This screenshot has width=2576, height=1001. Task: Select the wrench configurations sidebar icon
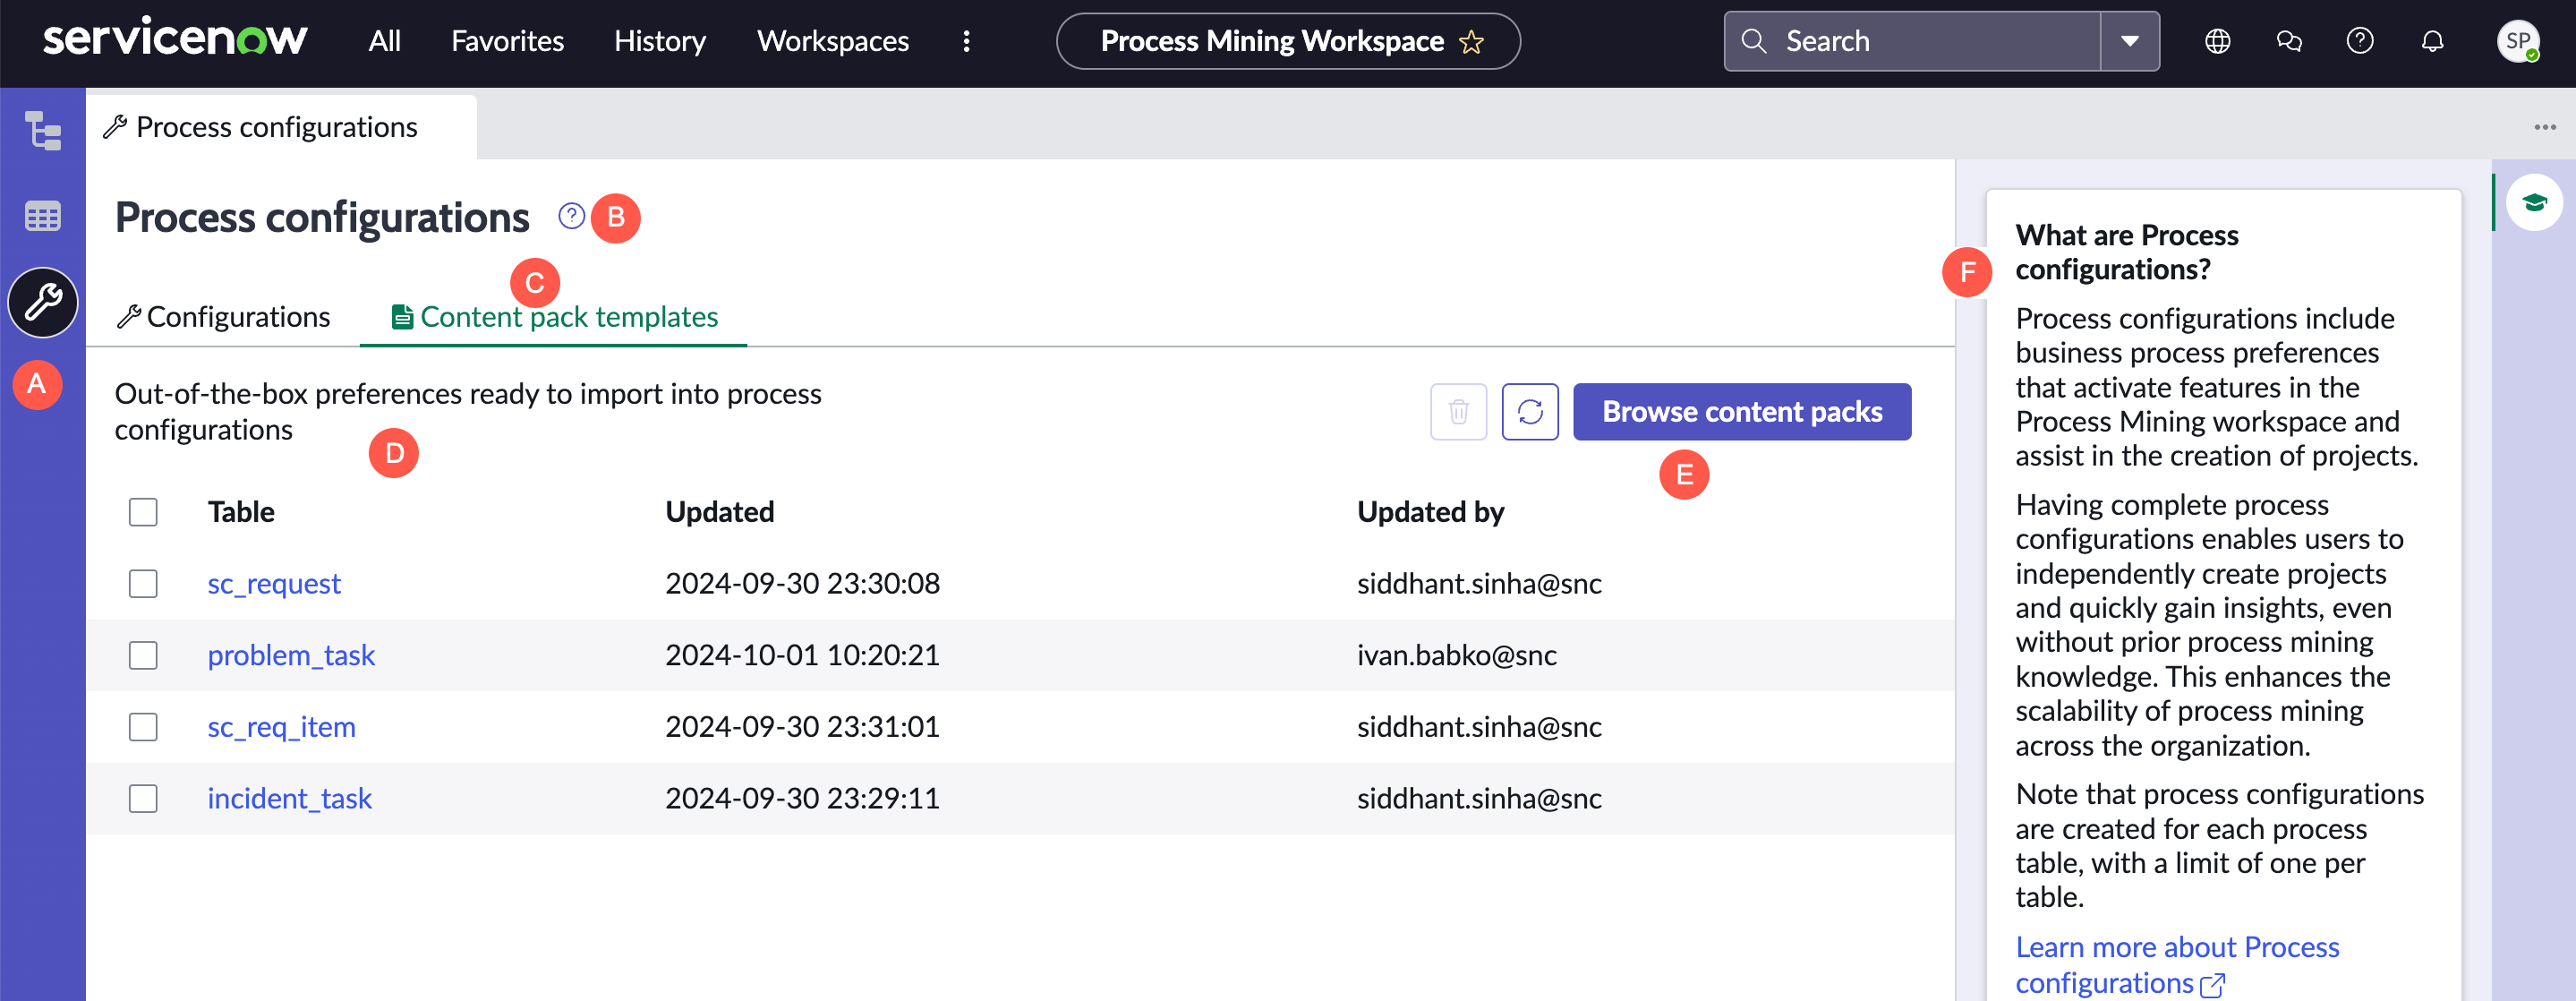tap(43, 302)
